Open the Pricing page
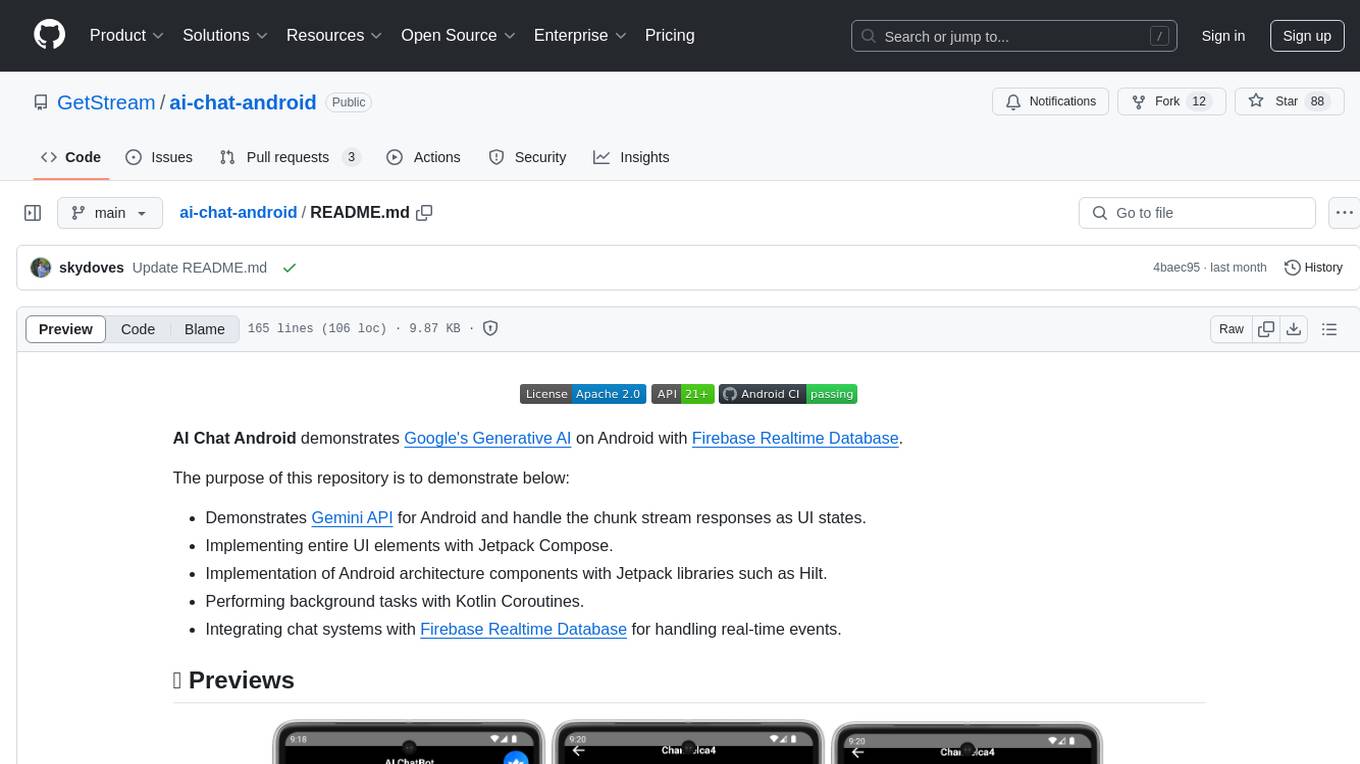Screen dimensions: 1360x764 point(670,35)
